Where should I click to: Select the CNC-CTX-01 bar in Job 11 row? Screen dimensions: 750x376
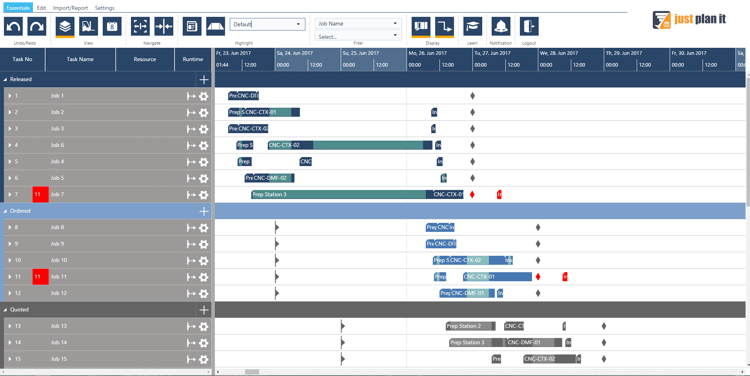[497, 276]
